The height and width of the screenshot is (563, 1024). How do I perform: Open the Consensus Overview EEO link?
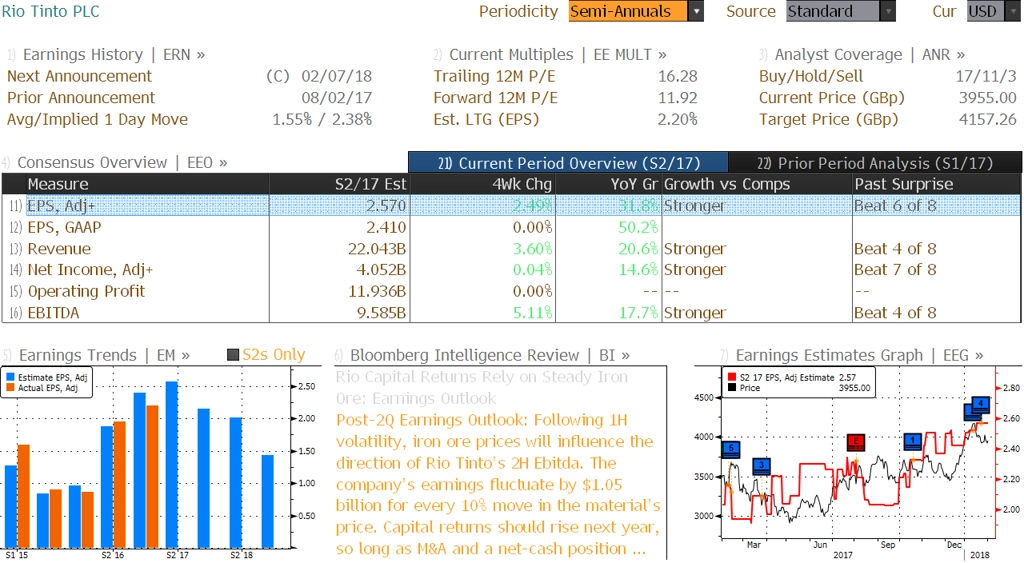pyautogui.click(x=115, y=162)
